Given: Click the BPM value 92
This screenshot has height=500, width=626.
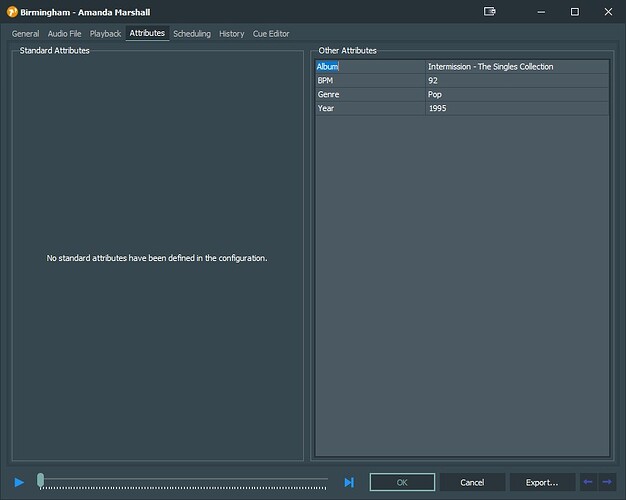Looking at the screenshot, I should tap(517, 81).
